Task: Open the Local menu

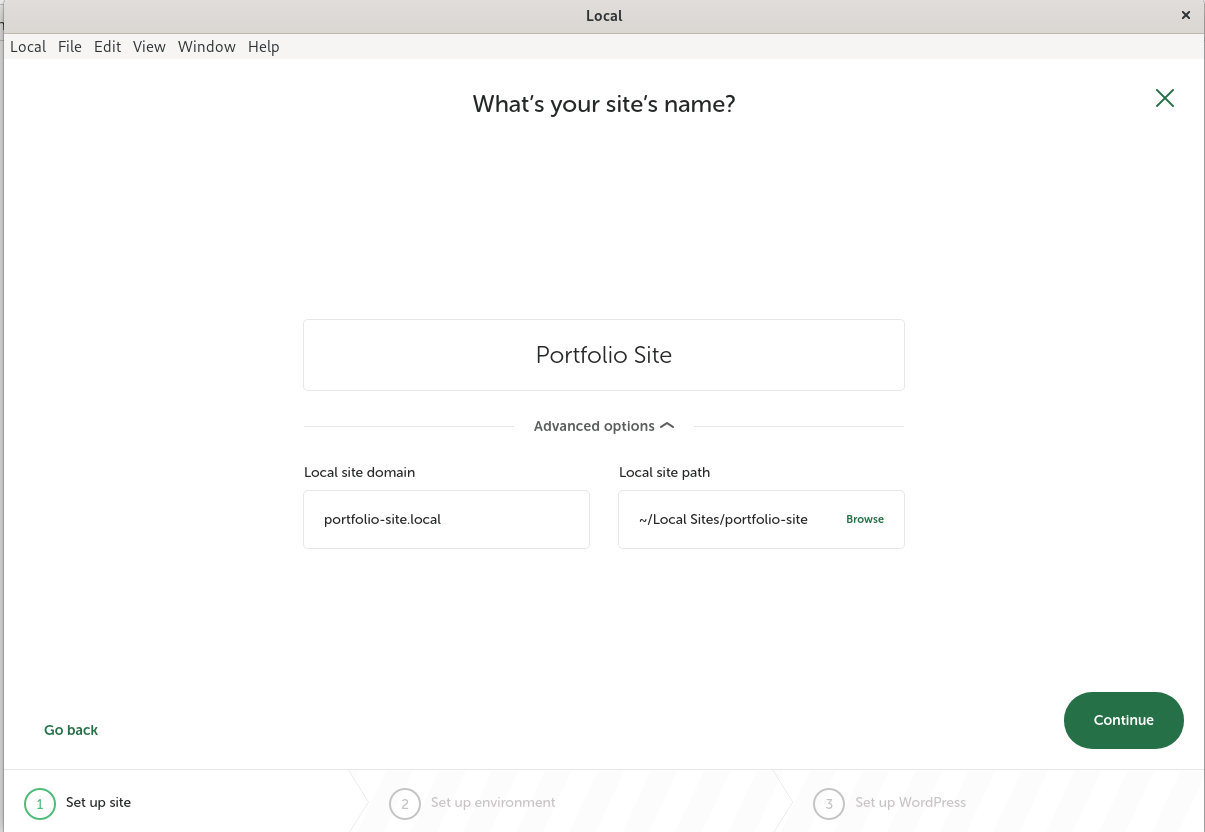Action: pyautogui.click(x=28, y=47)
